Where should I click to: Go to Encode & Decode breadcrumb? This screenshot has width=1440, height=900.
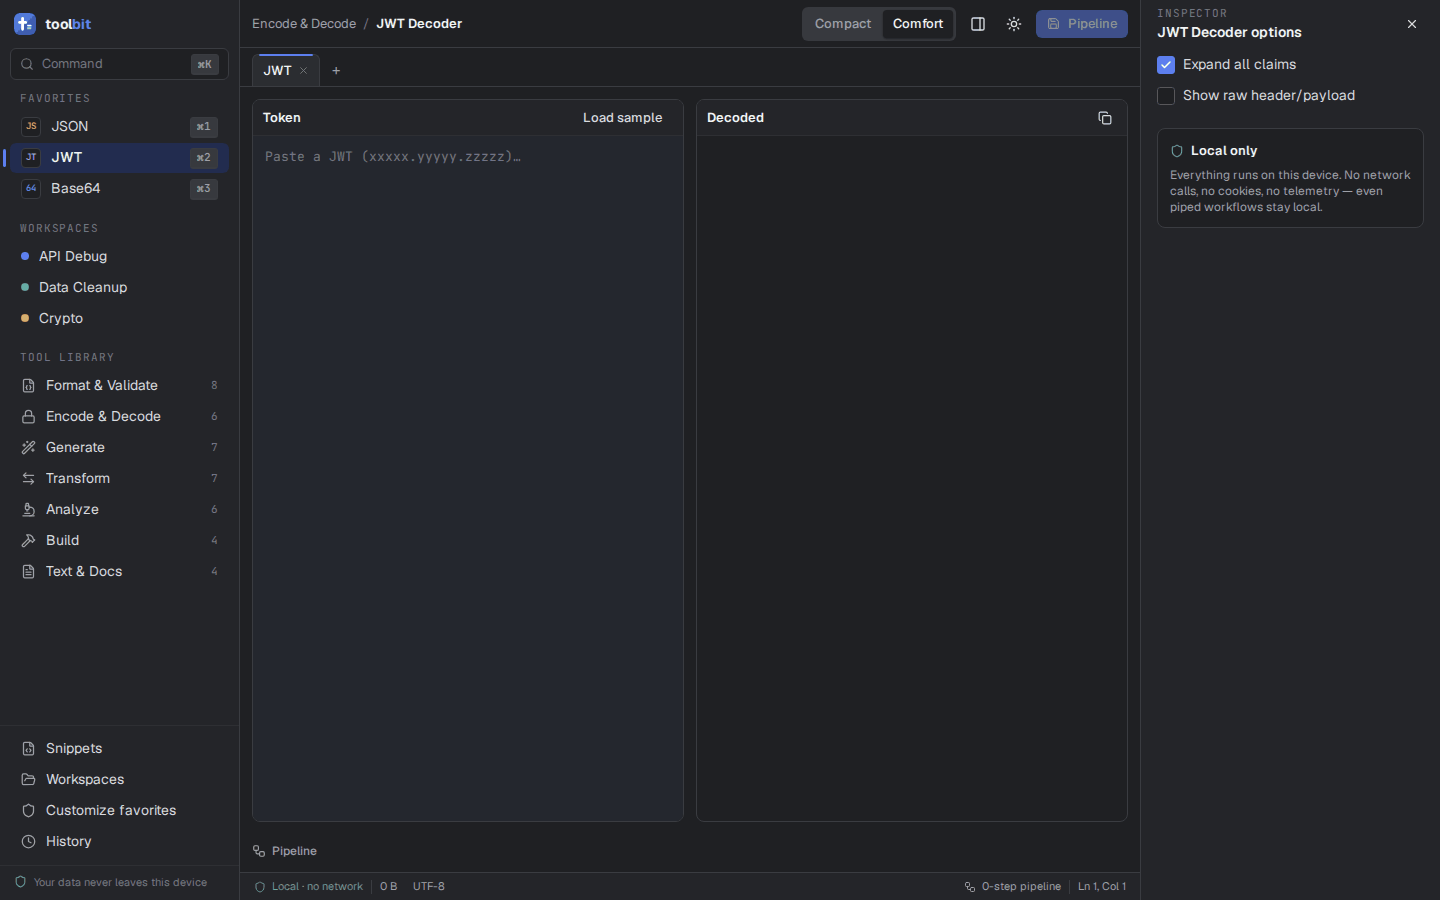[x=304, y=24]
